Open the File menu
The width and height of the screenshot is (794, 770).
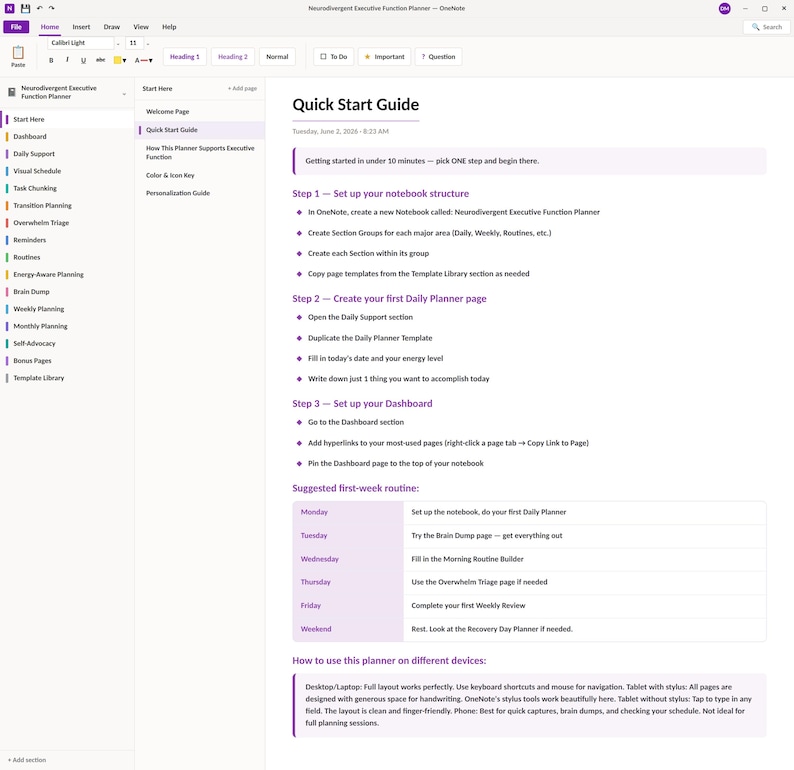[16, 27]
